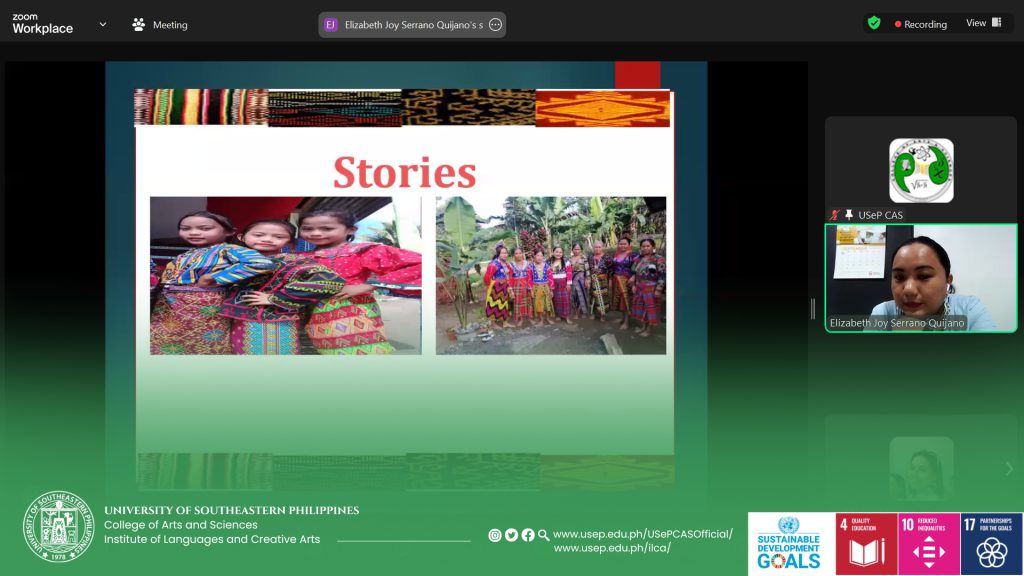Open the screen share more options ellipsis
The width and height of the screenshot is (1024, 576).
pos(496,25)
